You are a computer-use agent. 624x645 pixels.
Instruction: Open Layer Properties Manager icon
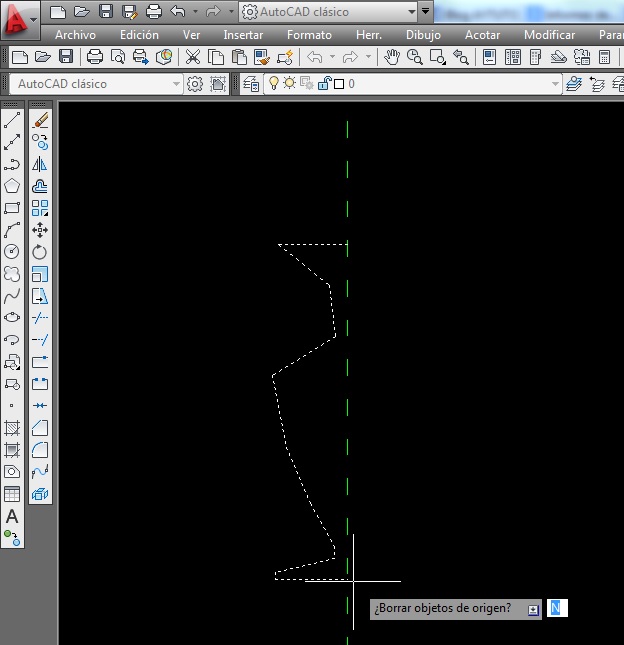pos(251,84)
